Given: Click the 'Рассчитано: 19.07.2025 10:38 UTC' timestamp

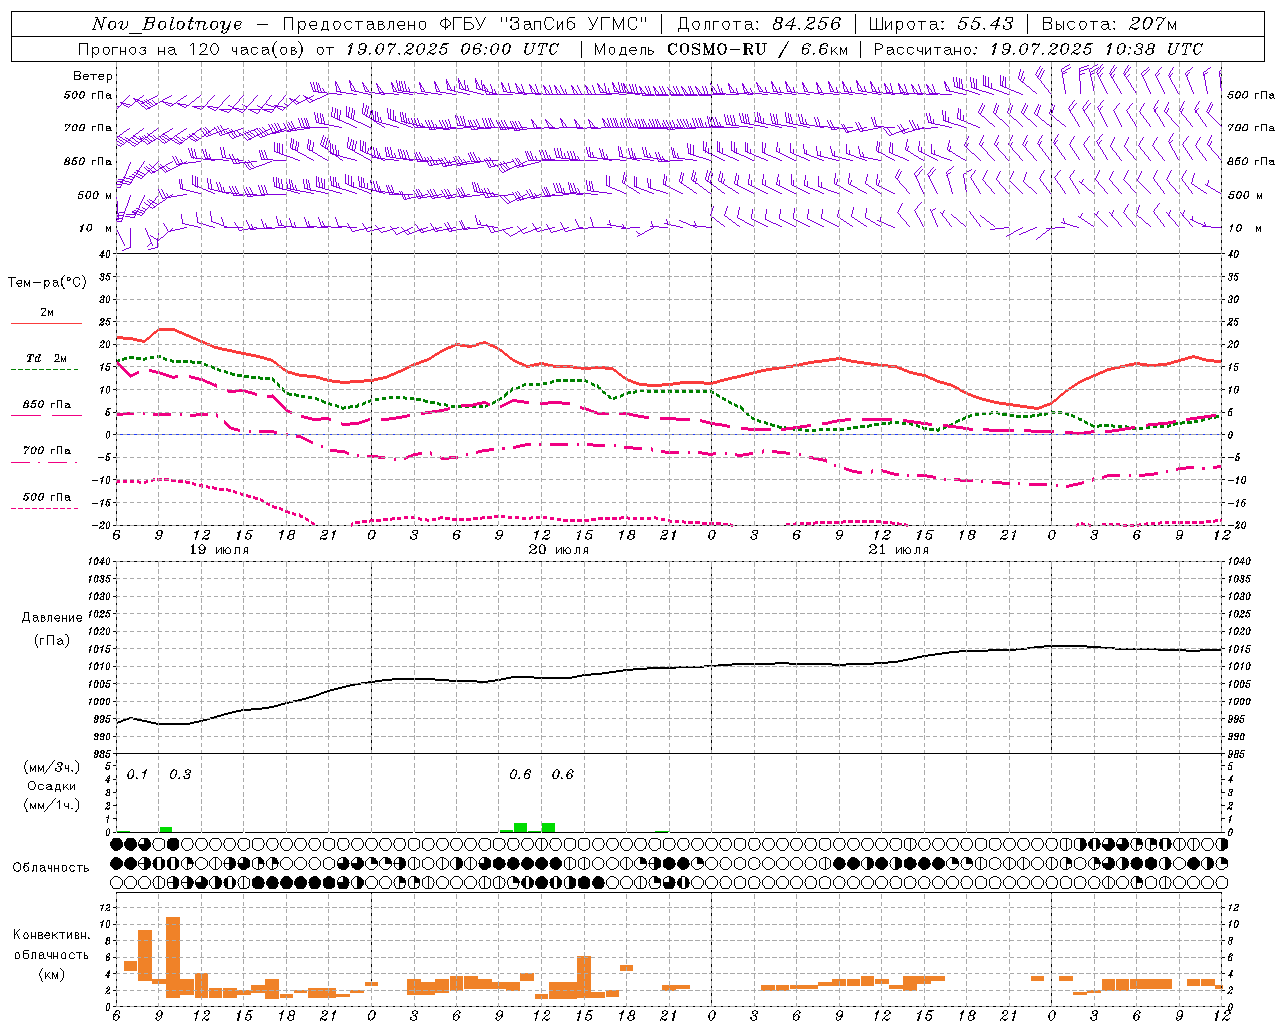Looking at the screenshot, I should [1038, 49].
